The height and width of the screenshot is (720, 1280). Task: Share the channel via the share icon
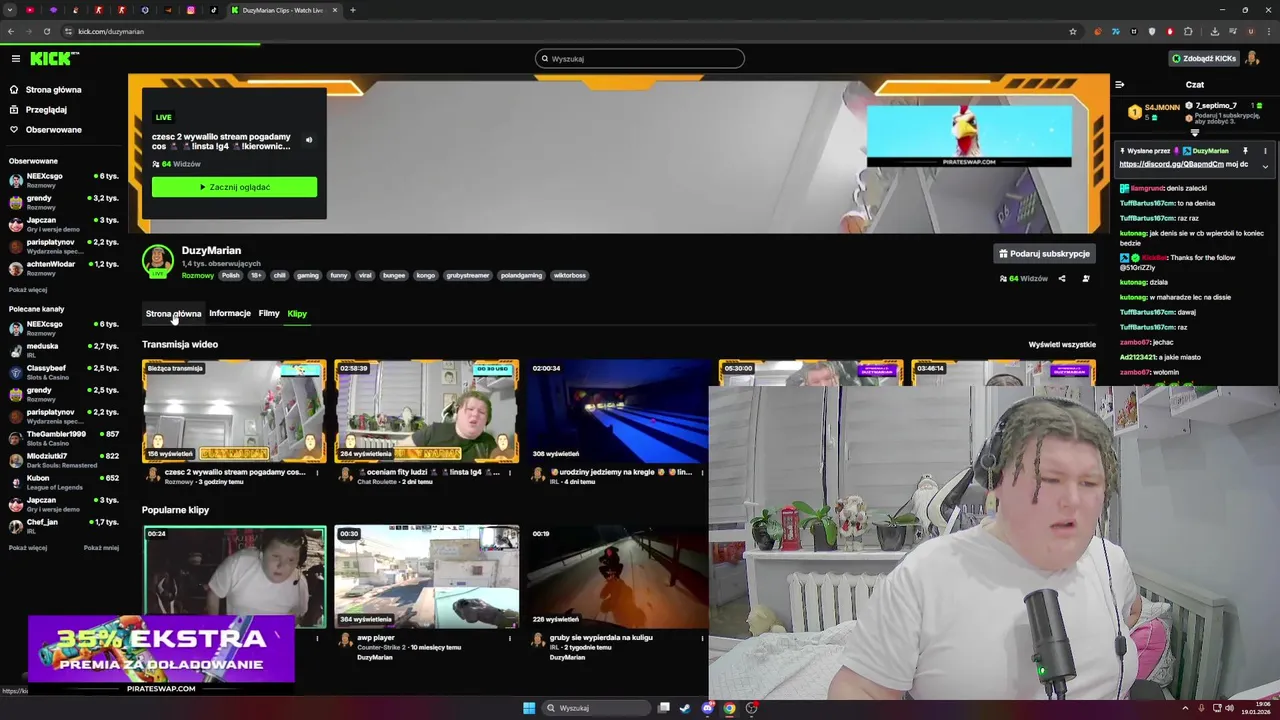click(1062, 279)
